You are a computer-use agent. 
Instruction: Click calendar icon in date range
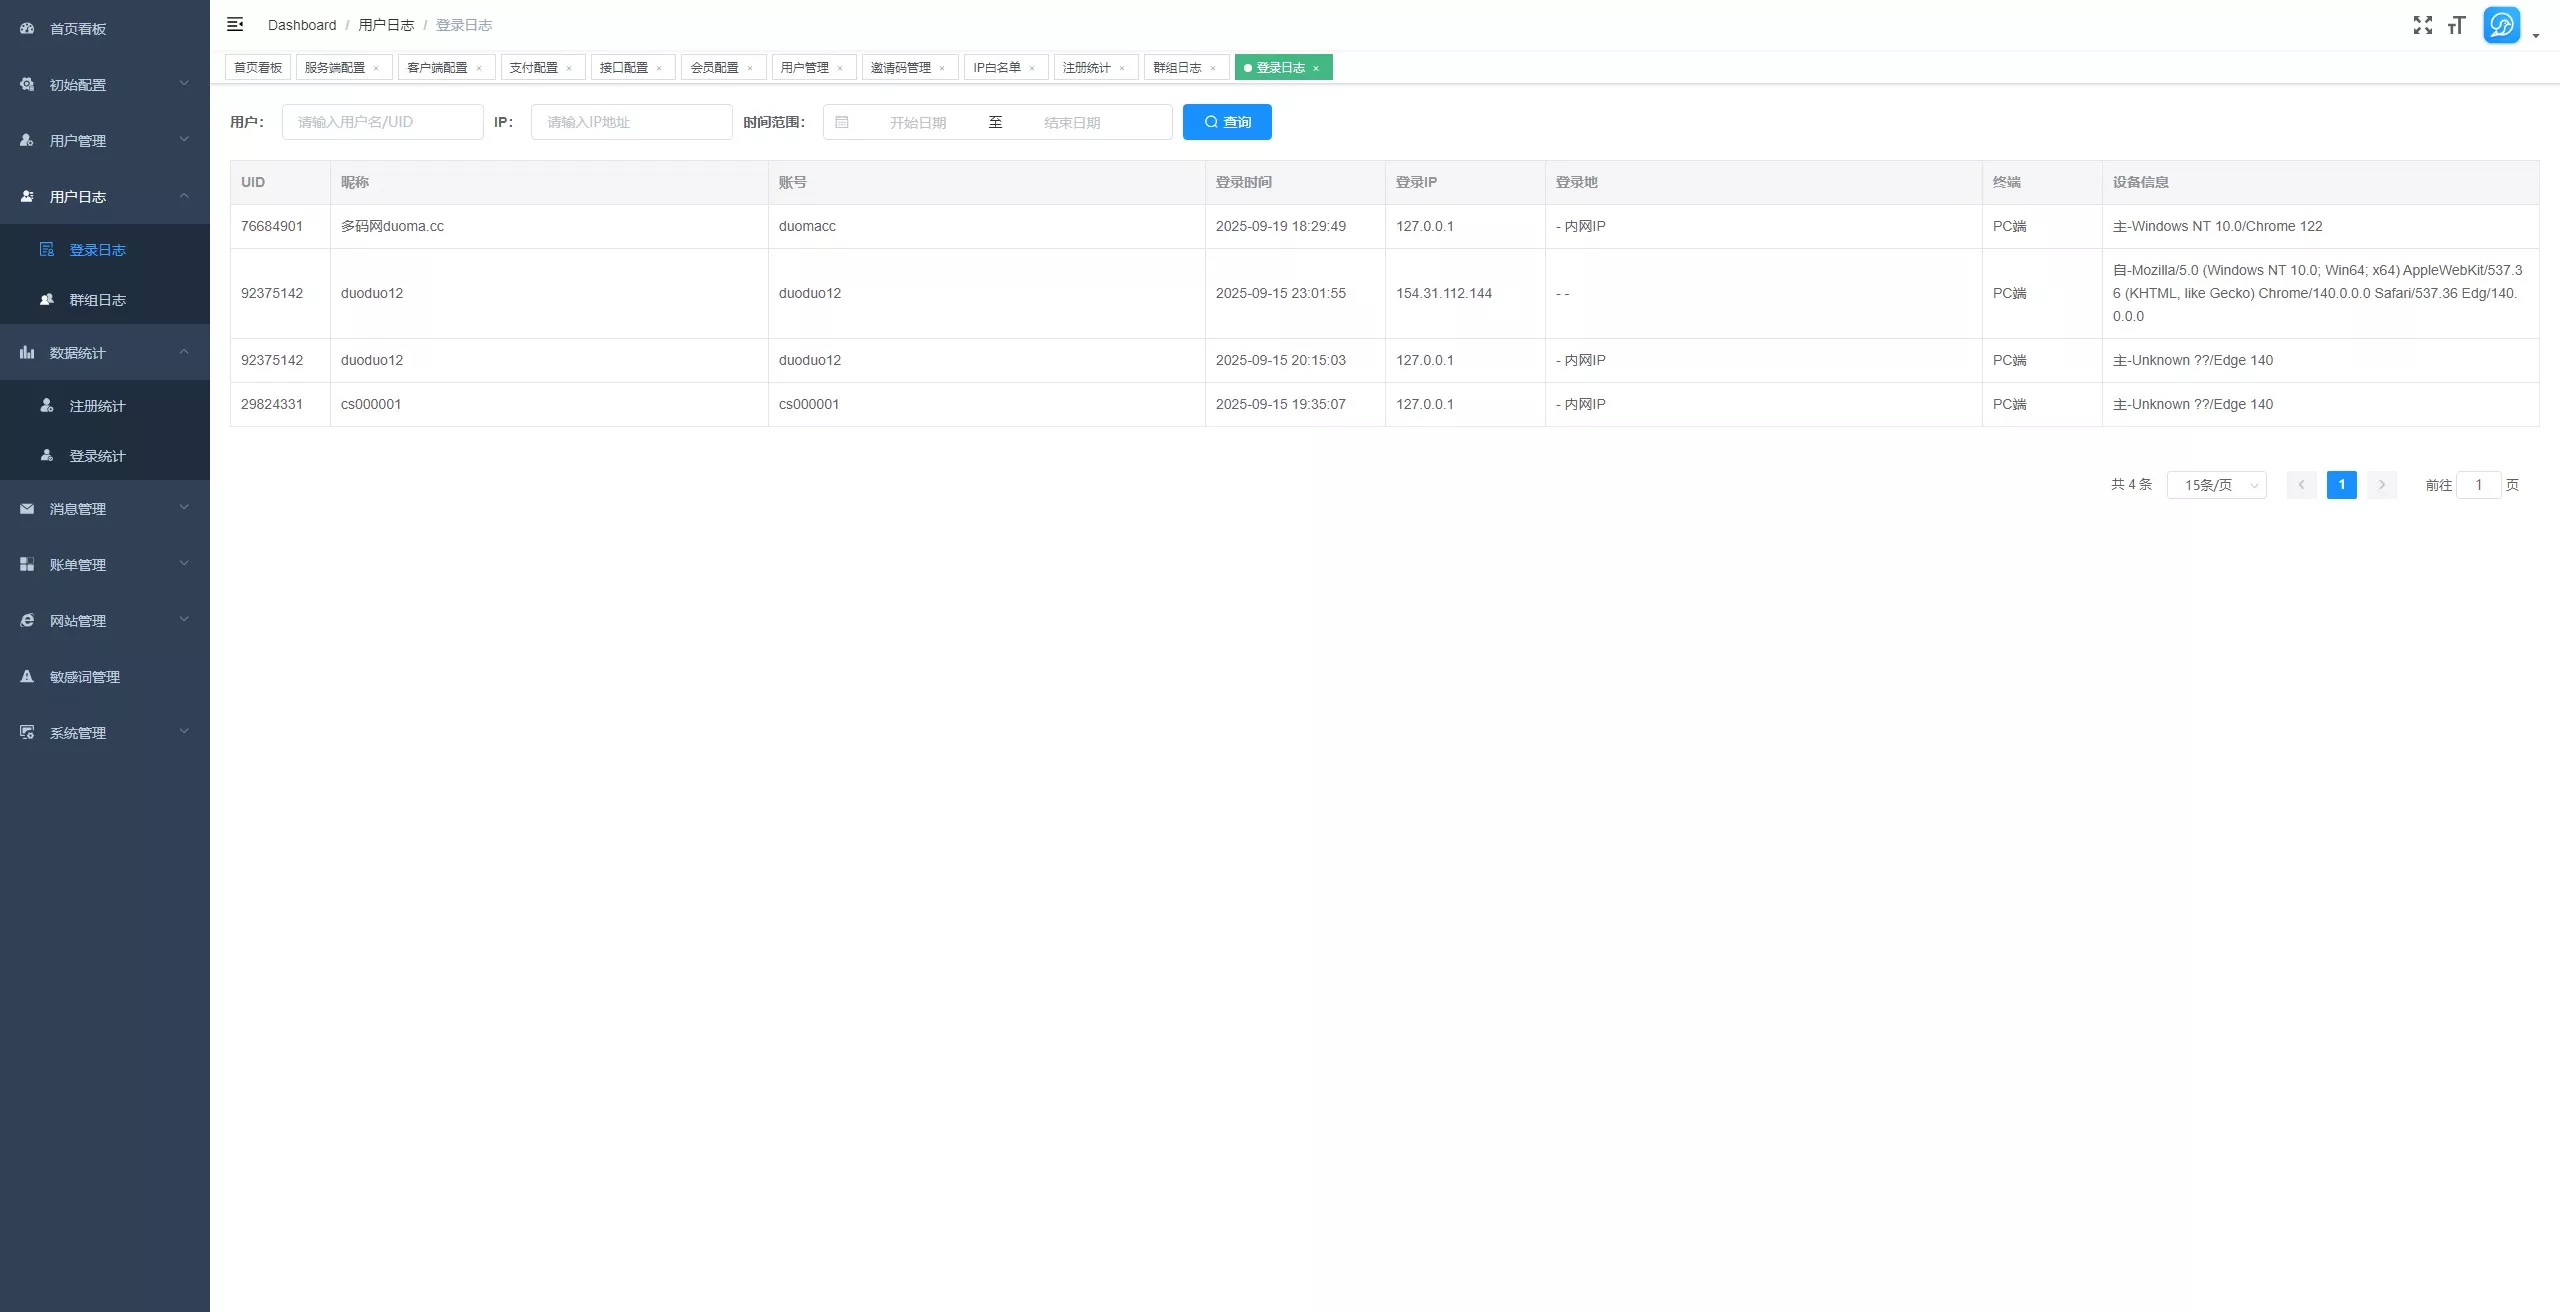842,122
